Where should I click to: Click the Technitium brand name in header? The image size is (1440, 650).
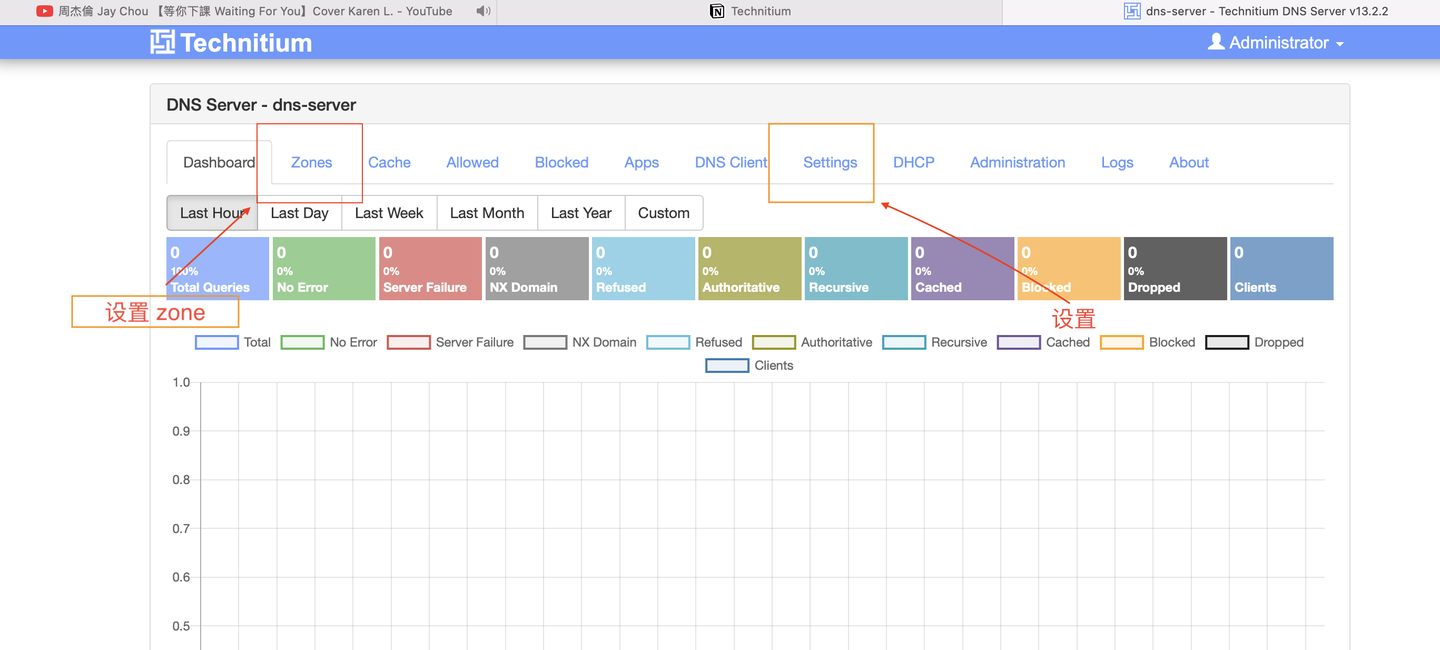pos(246,42)
